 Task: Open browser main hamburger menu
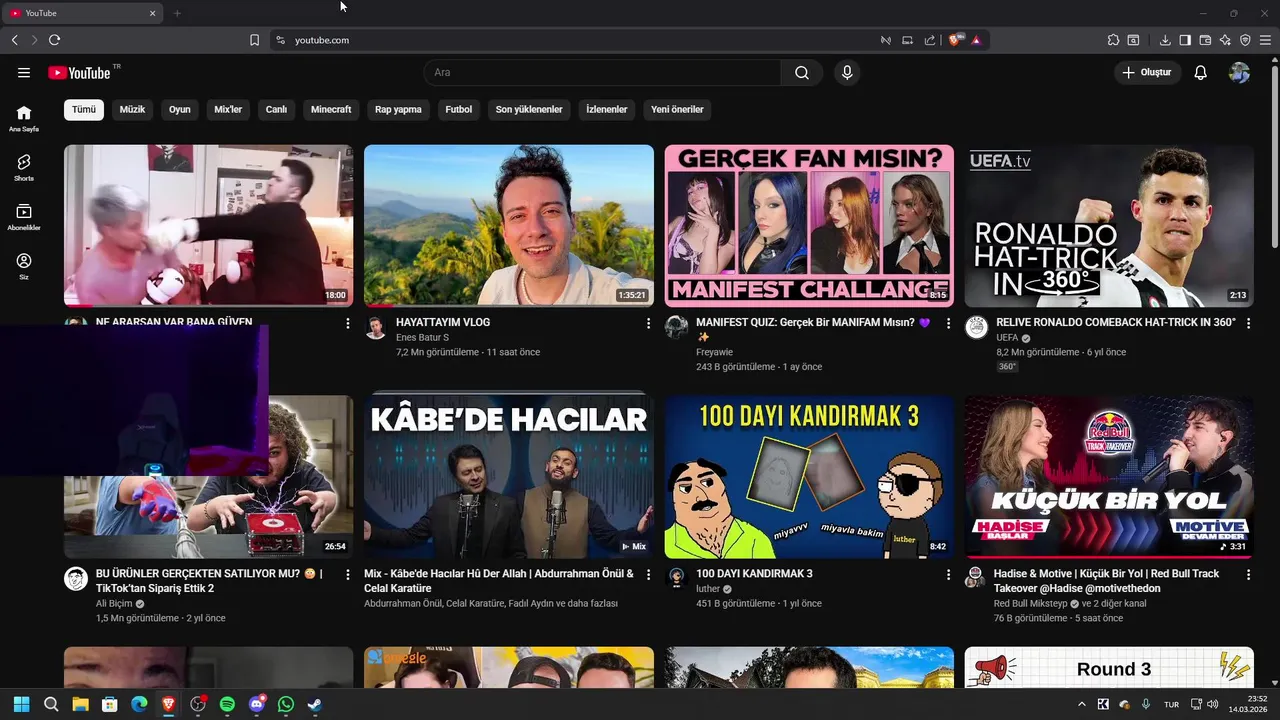(x=1265, y=40)
